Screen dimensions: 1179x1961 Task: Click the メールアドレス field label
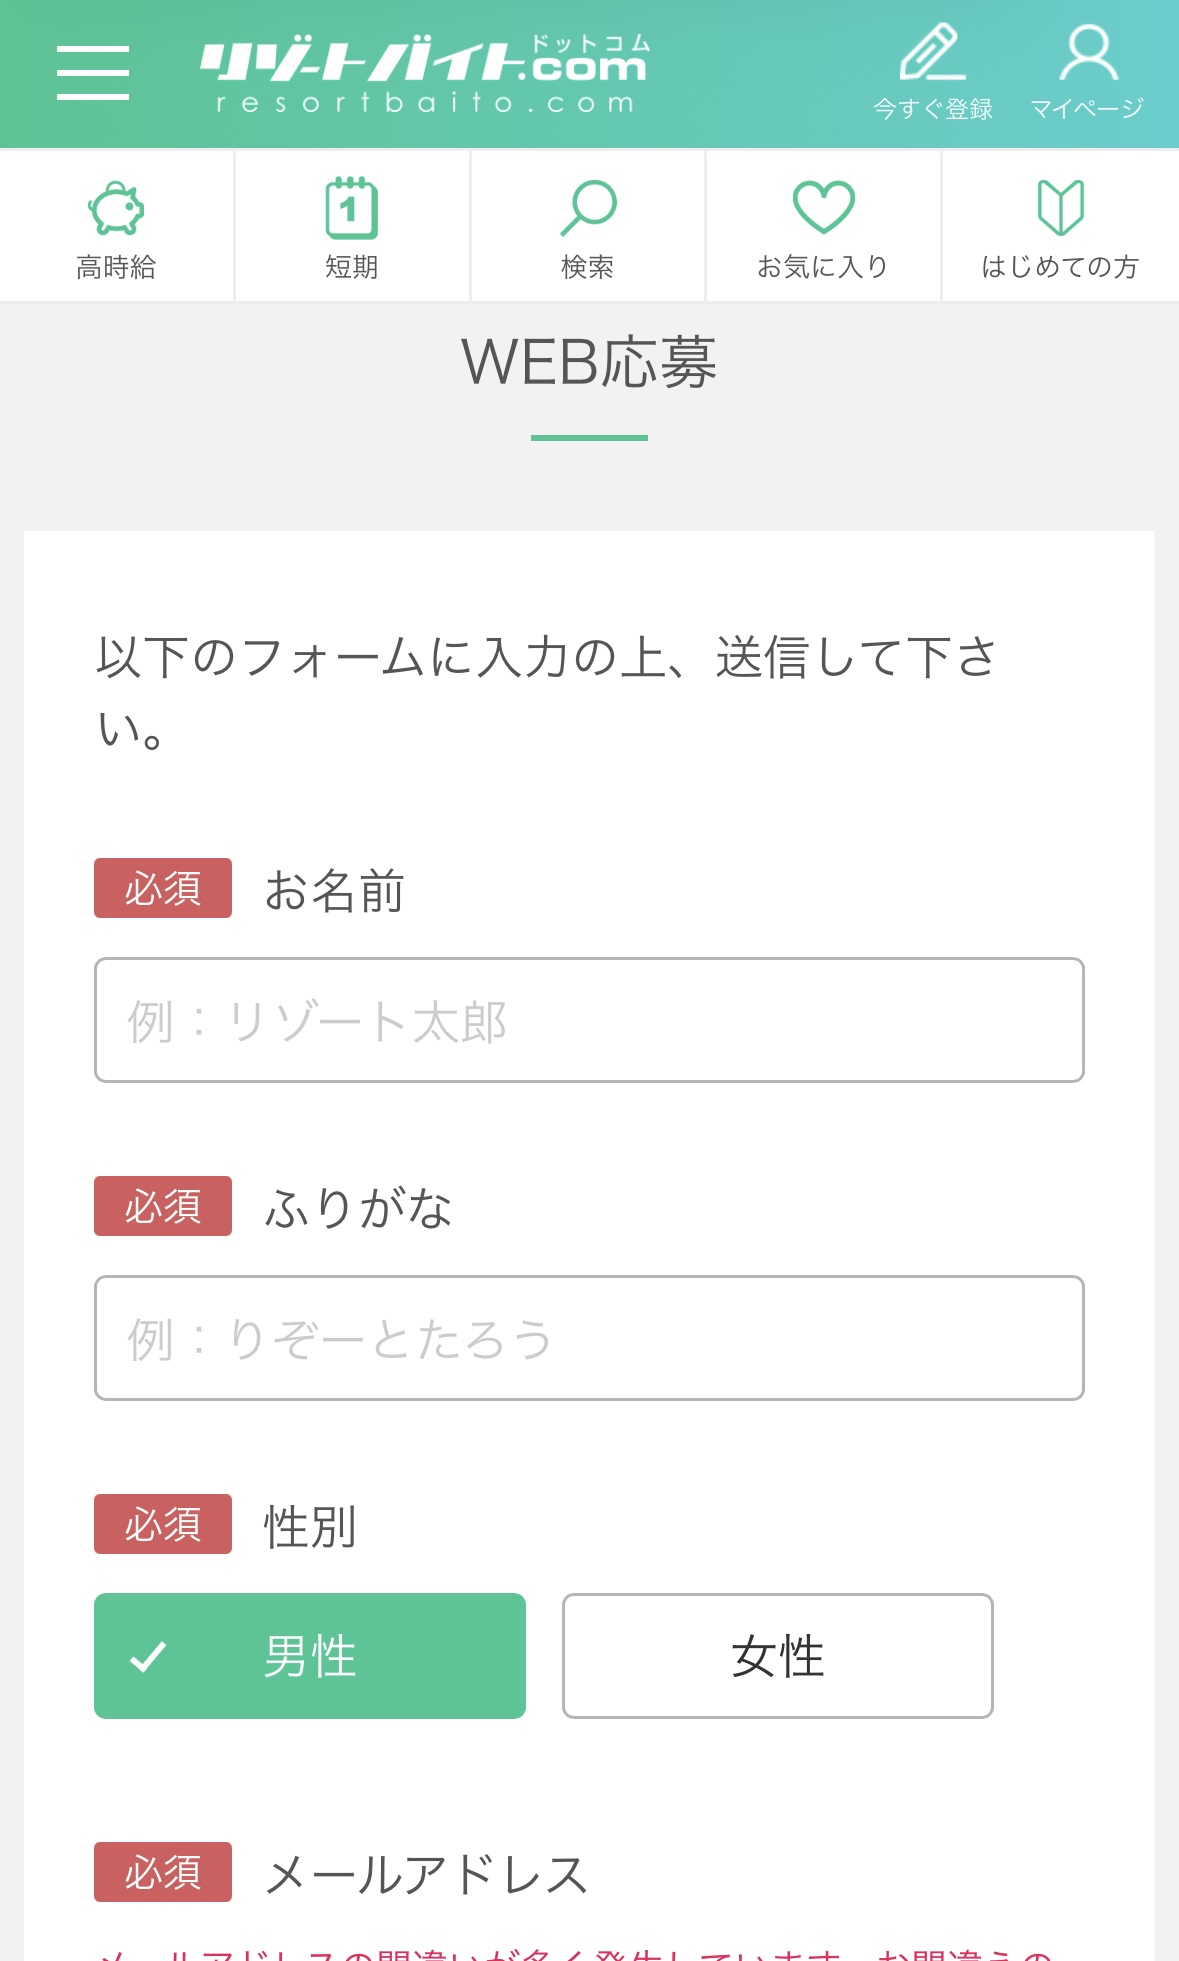(427, 1874)
